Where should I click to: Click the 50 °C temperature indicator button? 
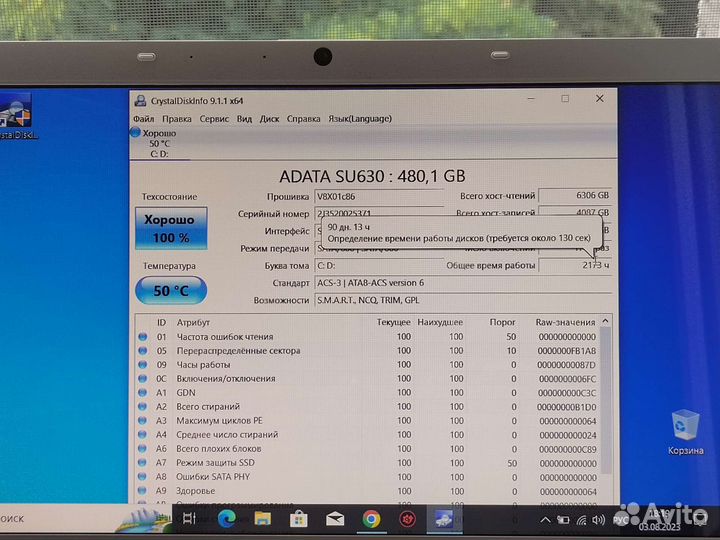[171, 290]
